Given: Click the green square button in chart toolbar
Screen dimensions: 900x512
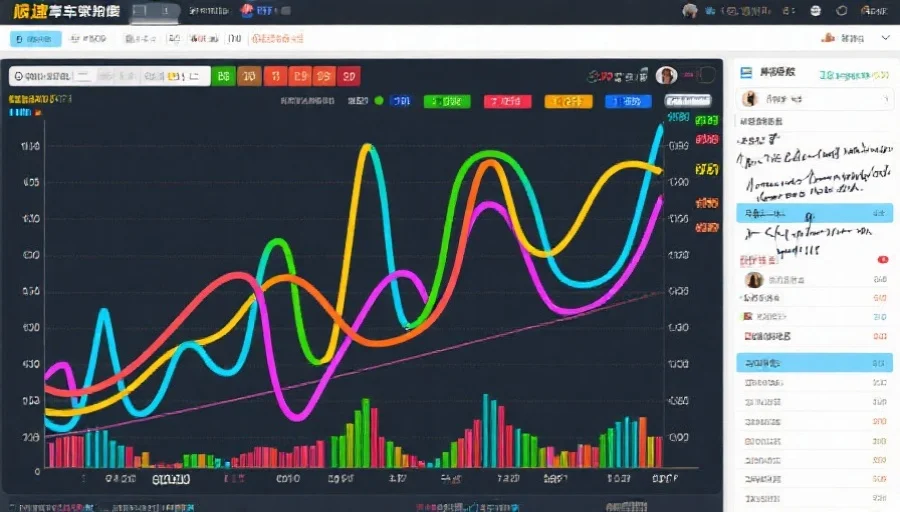Looking at the screenshot, I should pos(225,76).
